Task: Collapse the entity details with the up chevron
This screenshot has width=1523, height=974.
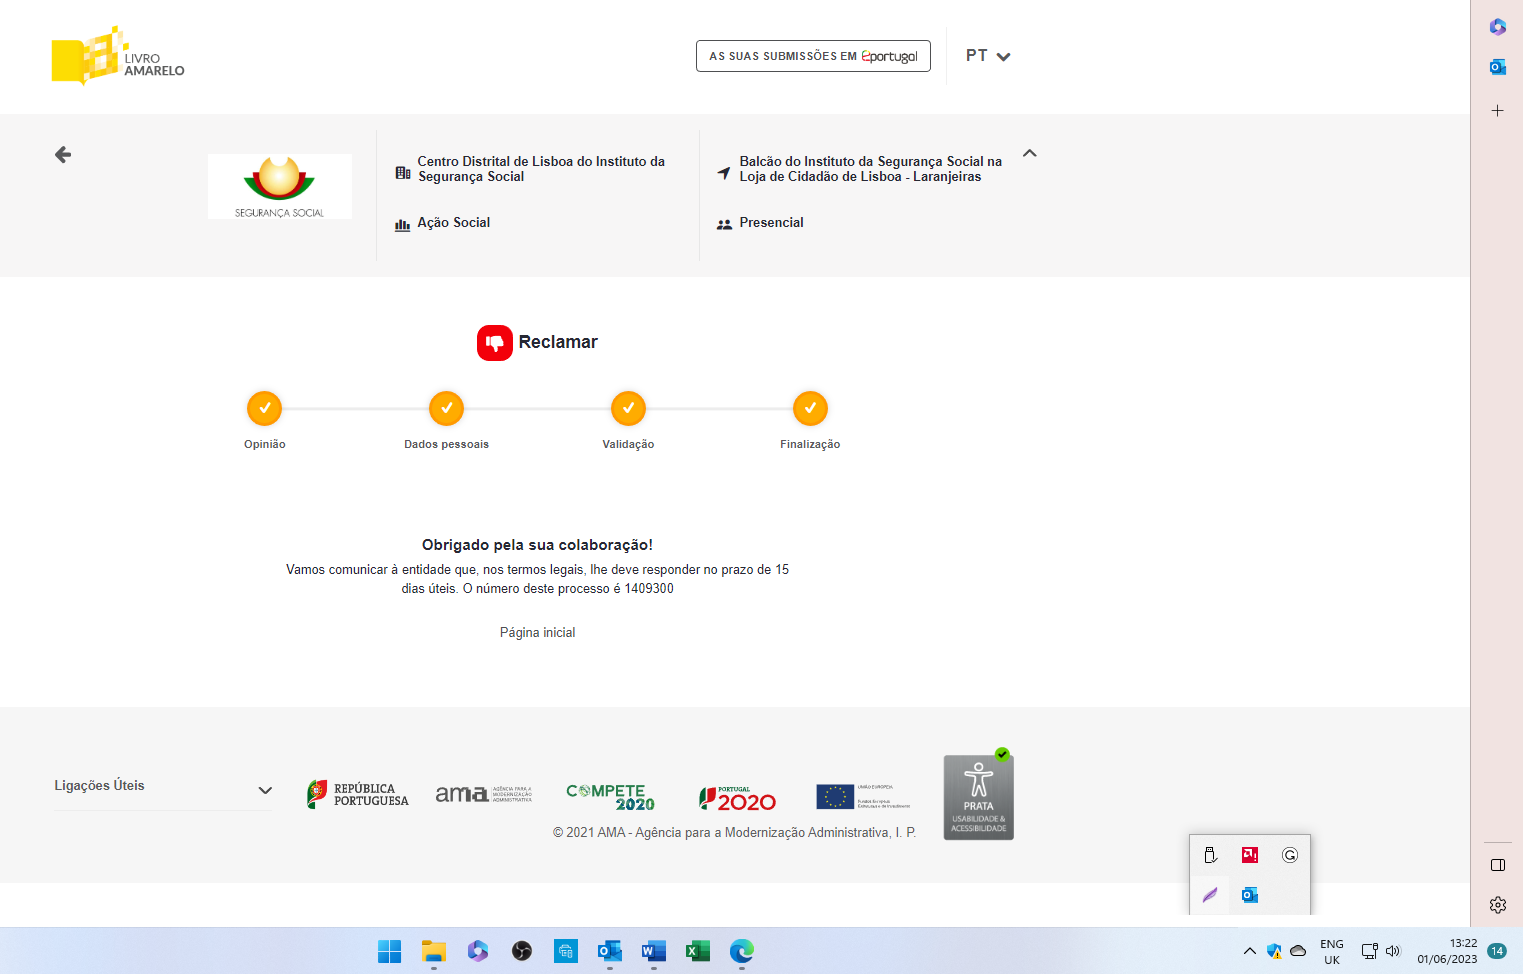Action: [x=1030, y=153]
